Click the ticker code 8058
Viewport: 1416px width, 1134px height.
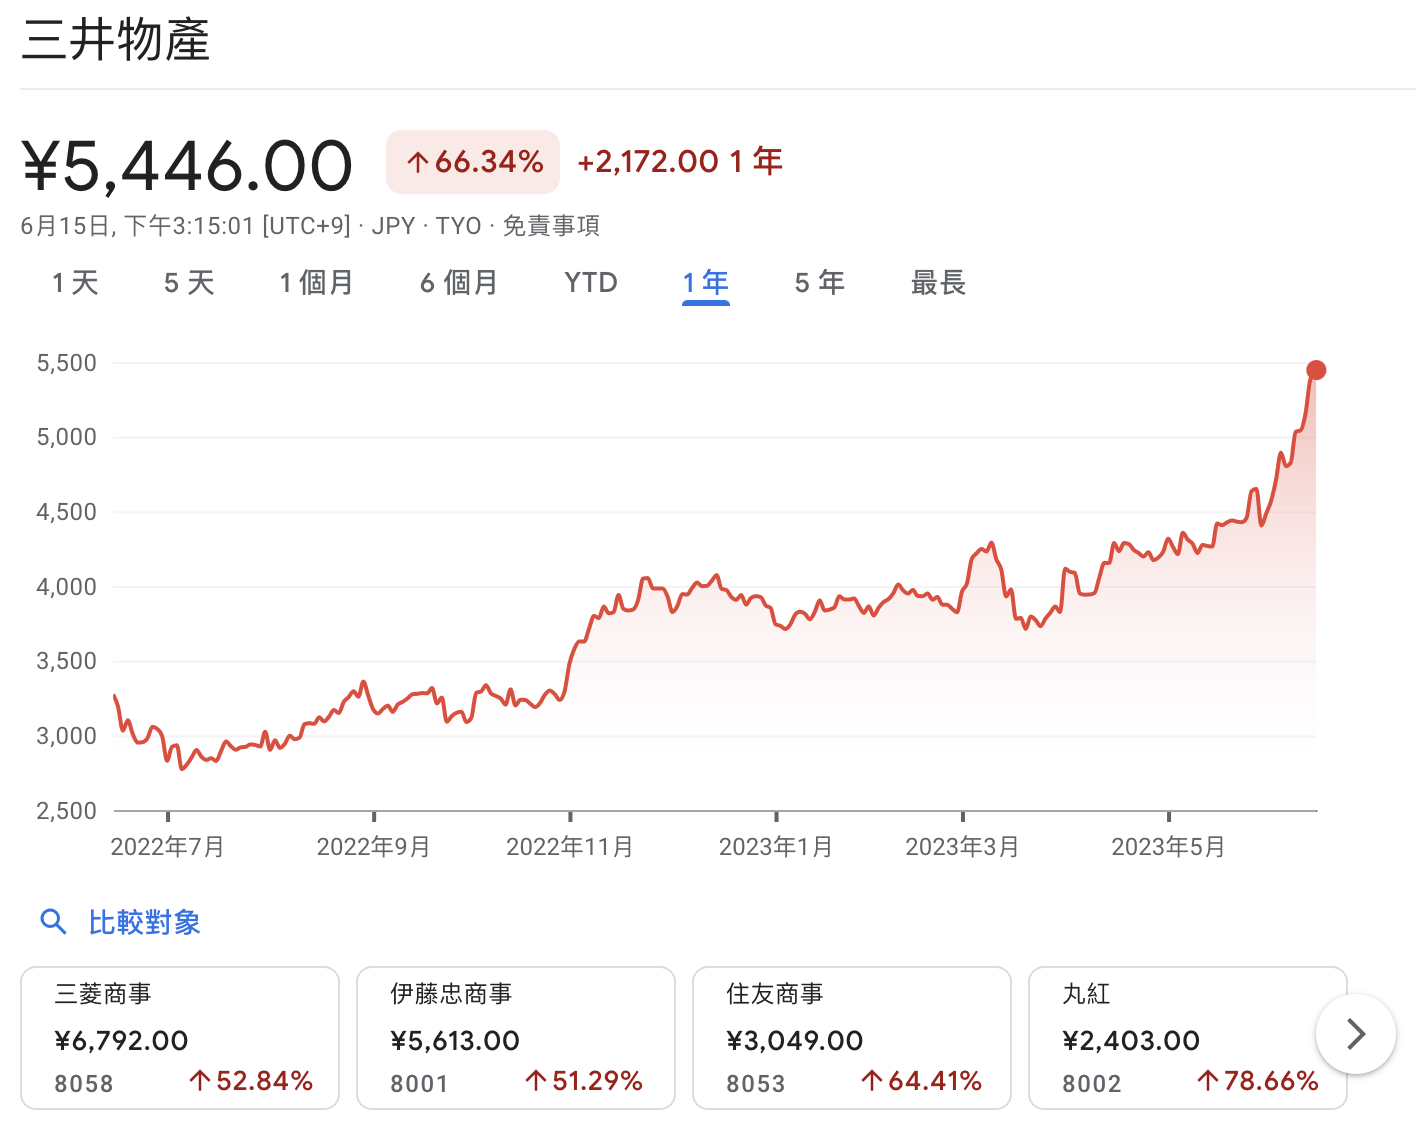[84, 1084]
